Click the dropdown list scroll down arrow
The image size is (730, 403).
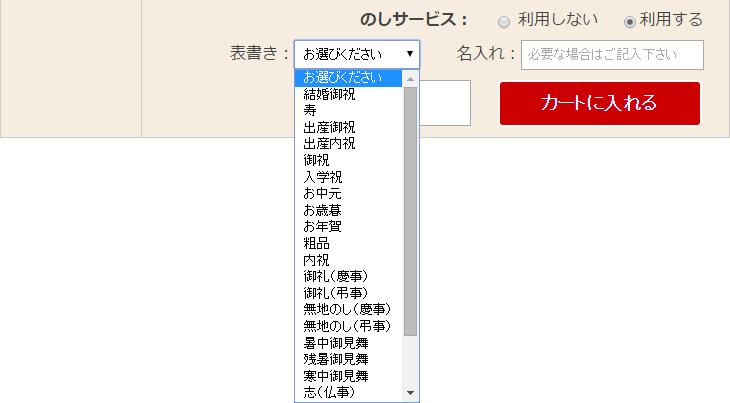(410, 393)
